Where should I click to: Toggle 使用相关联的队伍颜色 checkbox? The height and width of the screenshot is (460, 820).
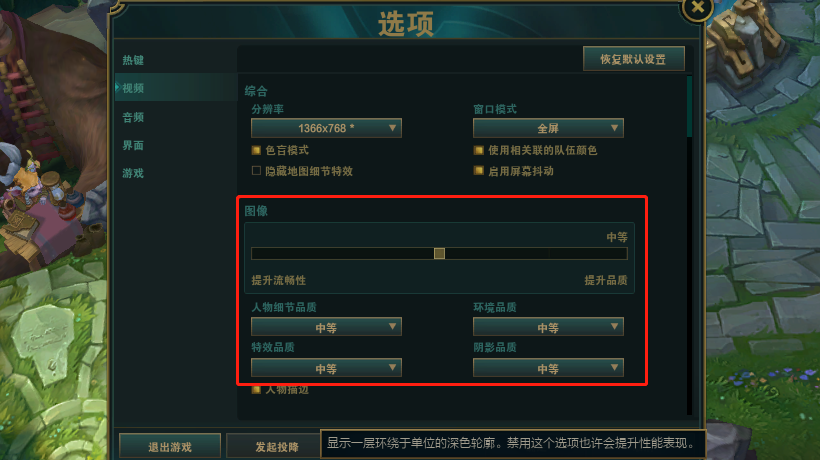(478, 151)
